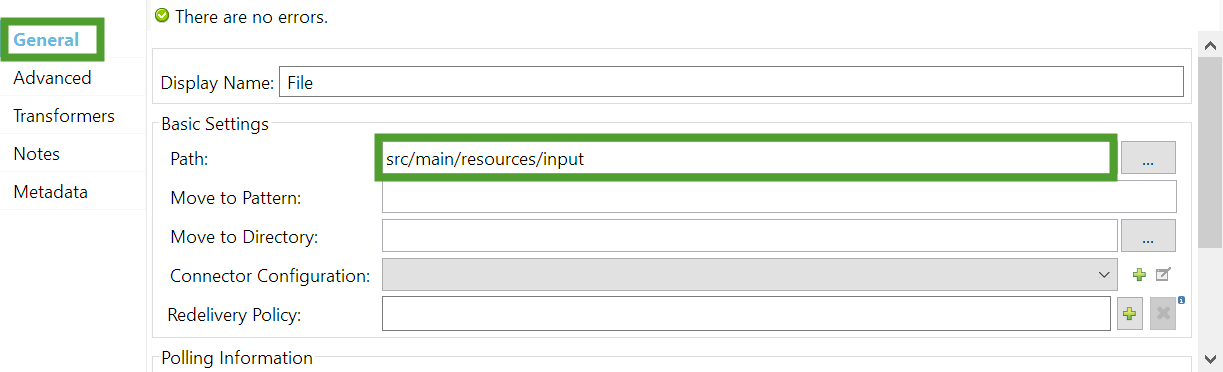The width and height of the screenshot is (1223, 372).
Task: Add a Redelivery Policy using green plus
Action: click(1129, 314)
